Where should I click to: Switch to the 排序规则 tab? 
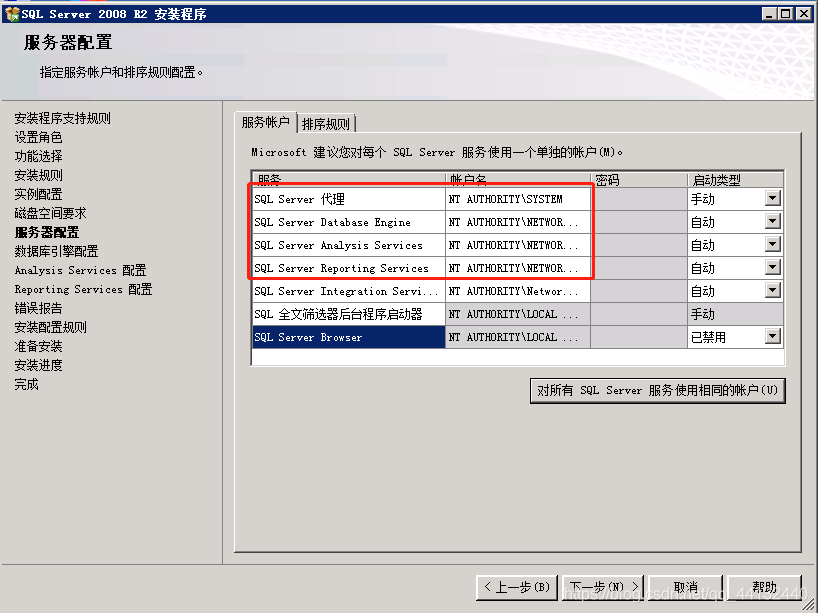326,124
